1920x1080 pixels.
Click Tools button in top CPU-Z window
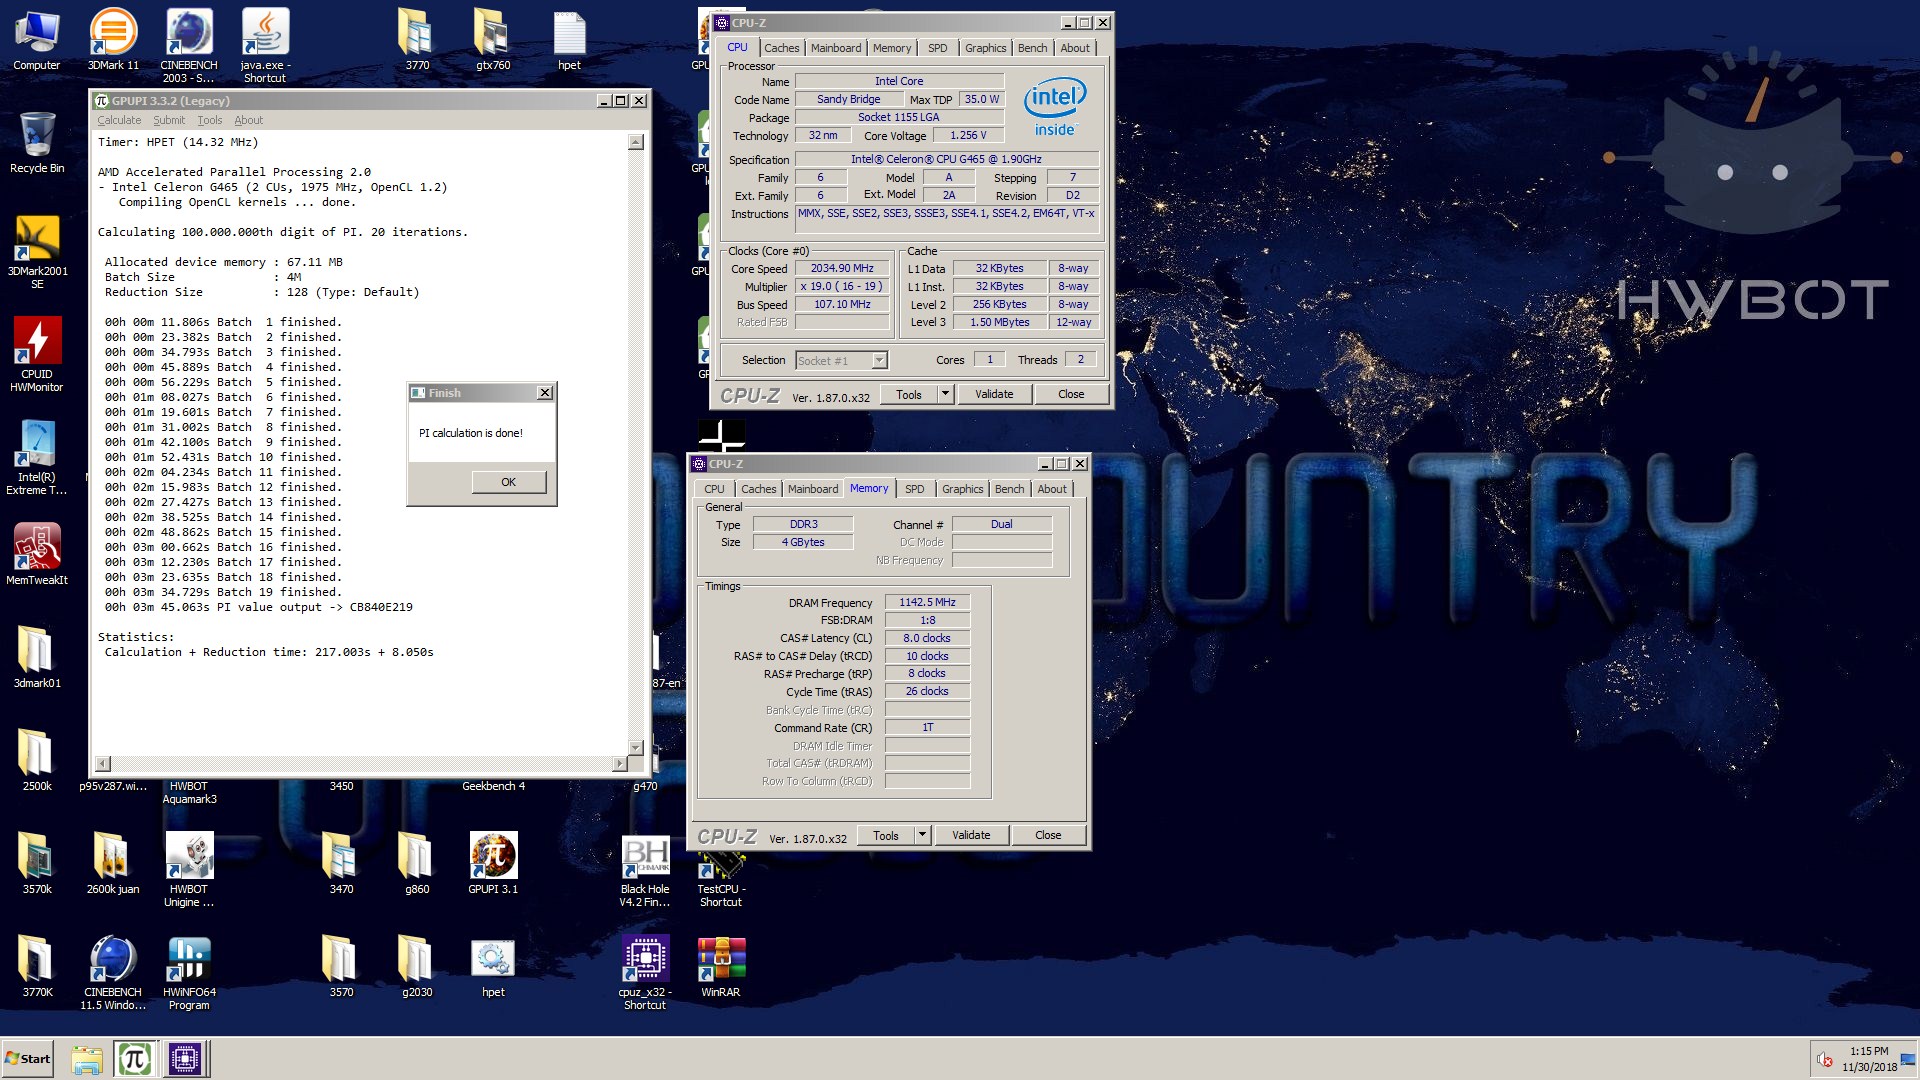point(909,394)
